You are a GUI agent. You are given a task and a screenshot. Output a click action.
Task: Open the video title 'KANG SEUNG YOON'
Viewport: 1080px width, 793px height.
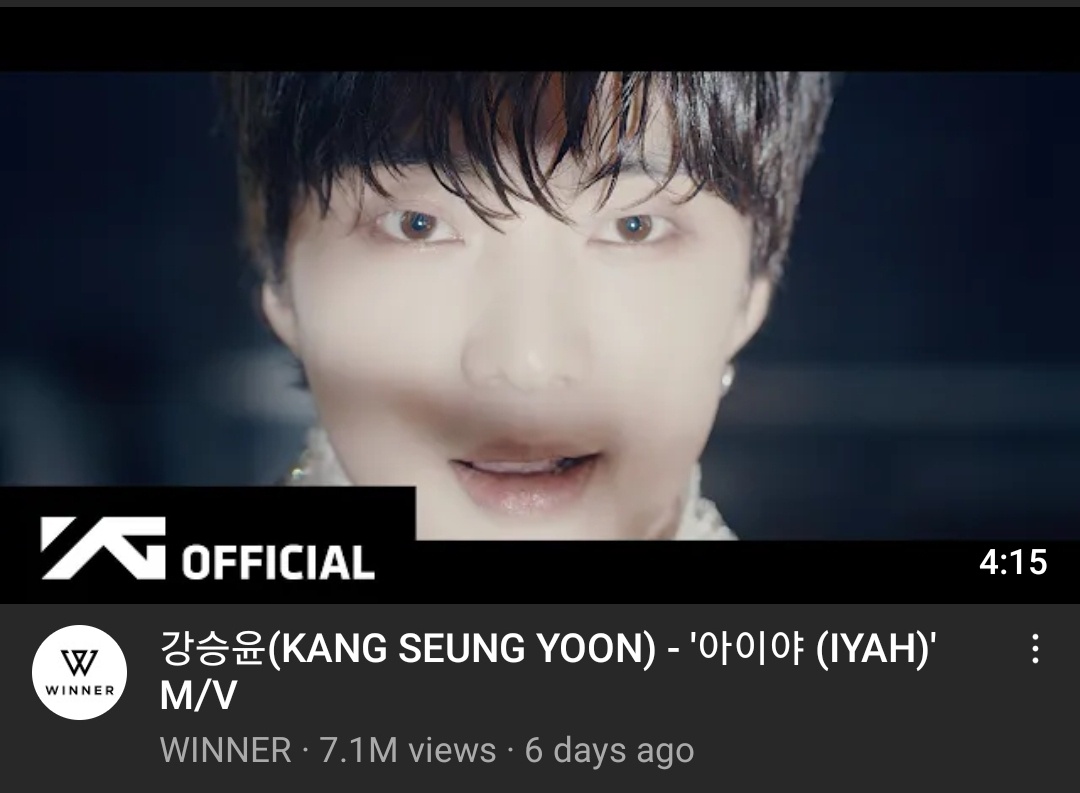(548, 671)
